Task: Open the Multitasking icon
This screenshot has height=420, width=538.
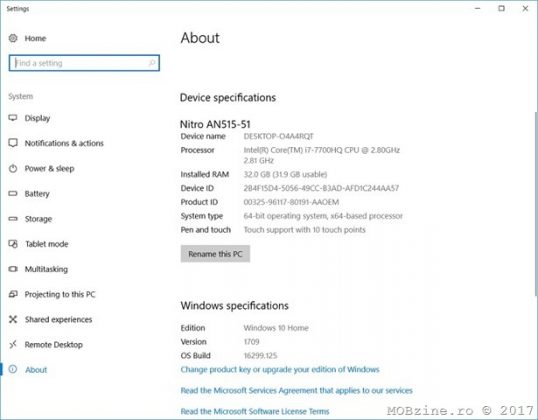Action: (x=13, y=269)
